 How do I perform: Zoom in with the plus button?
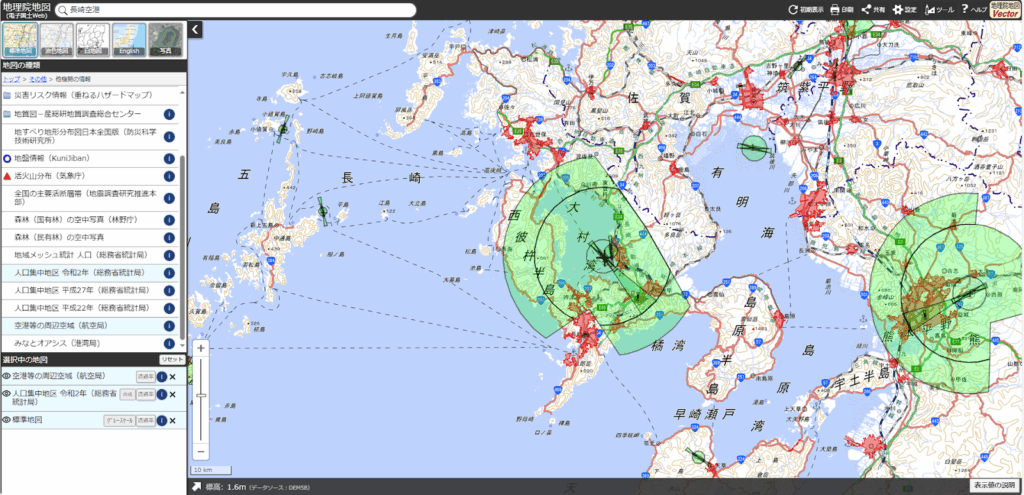(201, 349)
